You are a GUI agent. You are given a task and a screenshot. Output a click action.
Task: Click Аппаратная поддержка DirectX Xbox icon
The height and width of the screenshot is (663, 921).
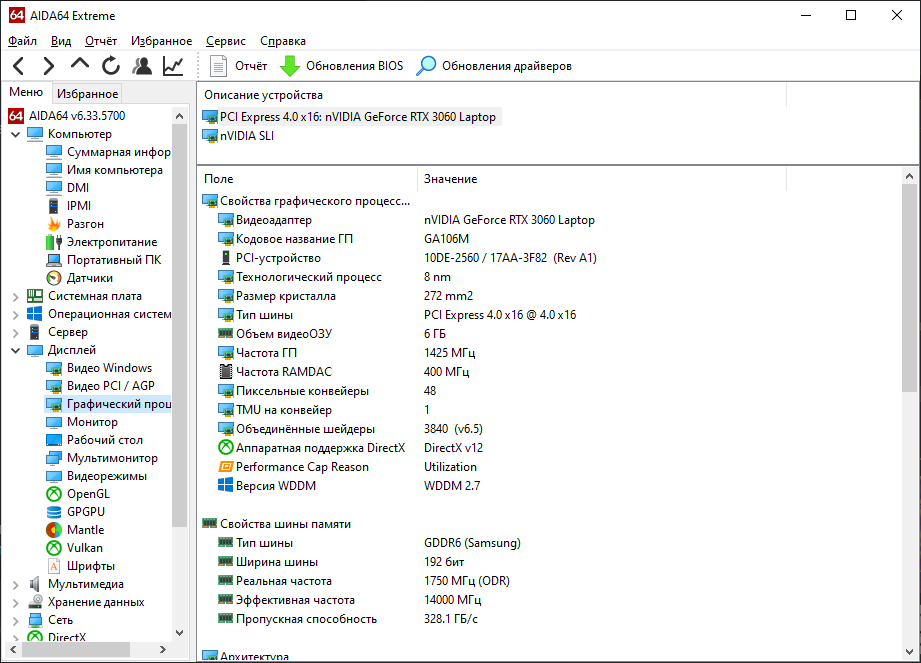point(226,447)
